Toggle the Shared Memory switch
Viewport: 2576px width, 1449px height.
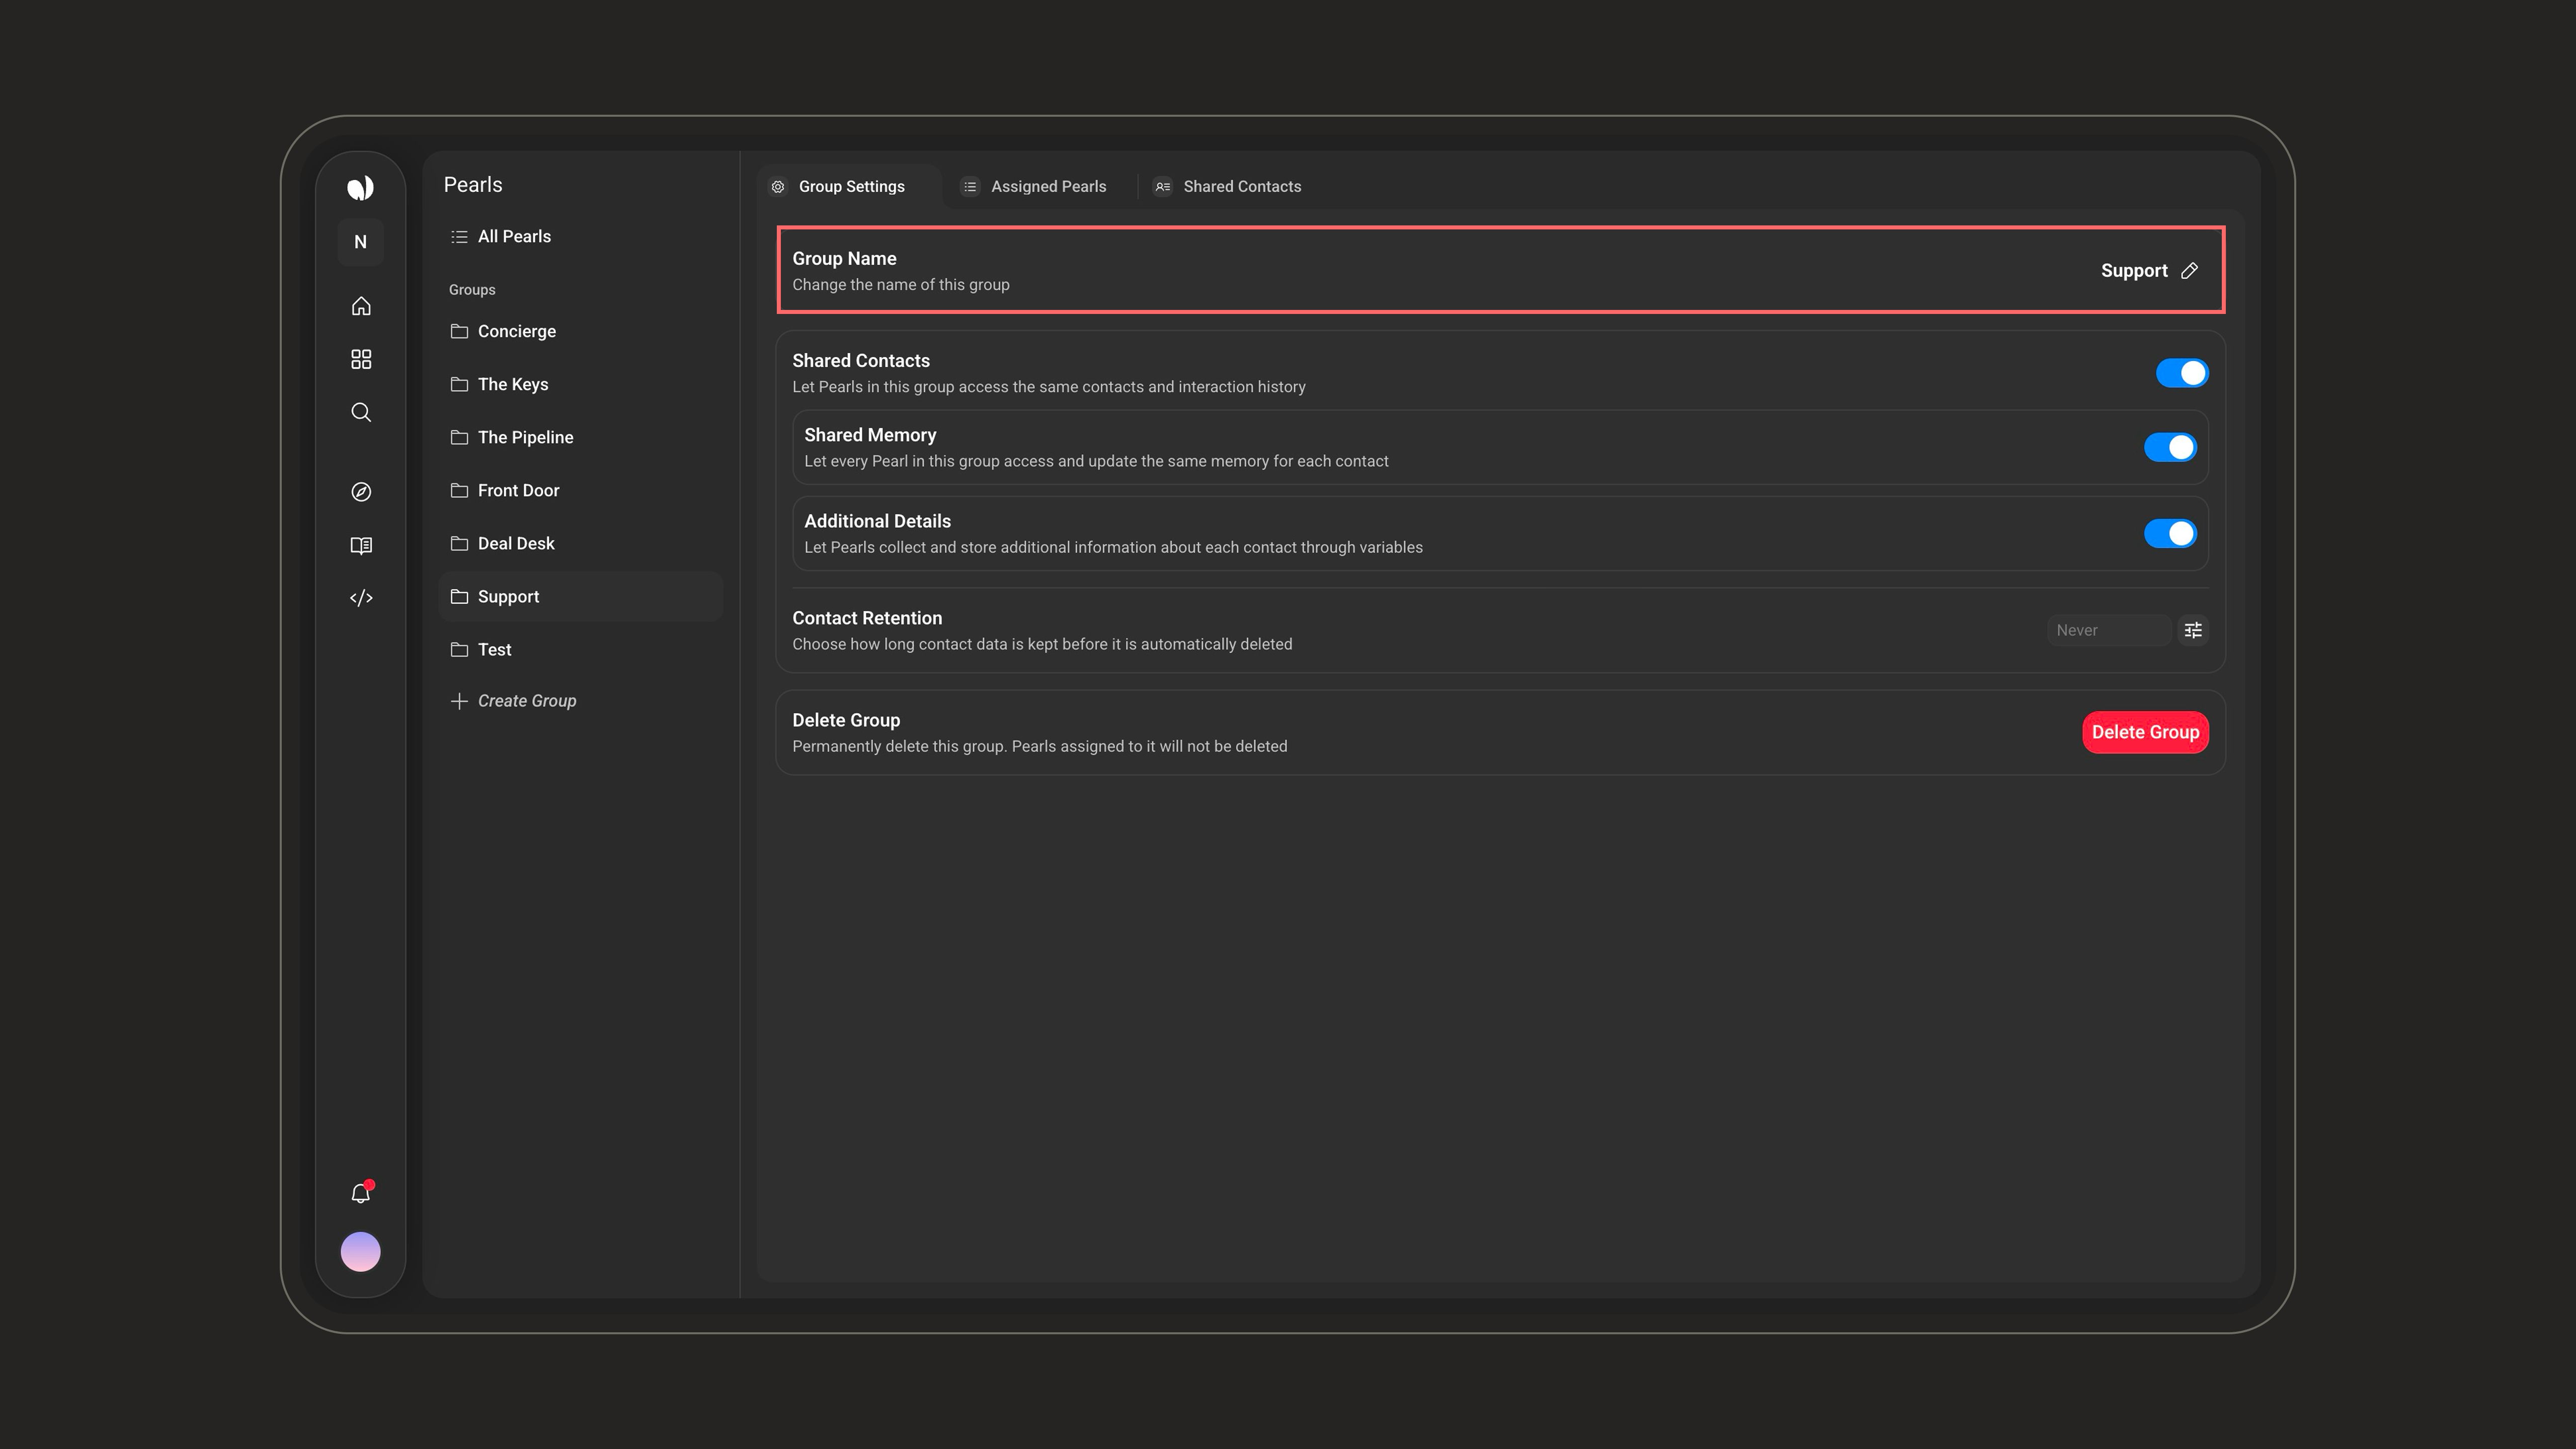[x=2170, y=447]
